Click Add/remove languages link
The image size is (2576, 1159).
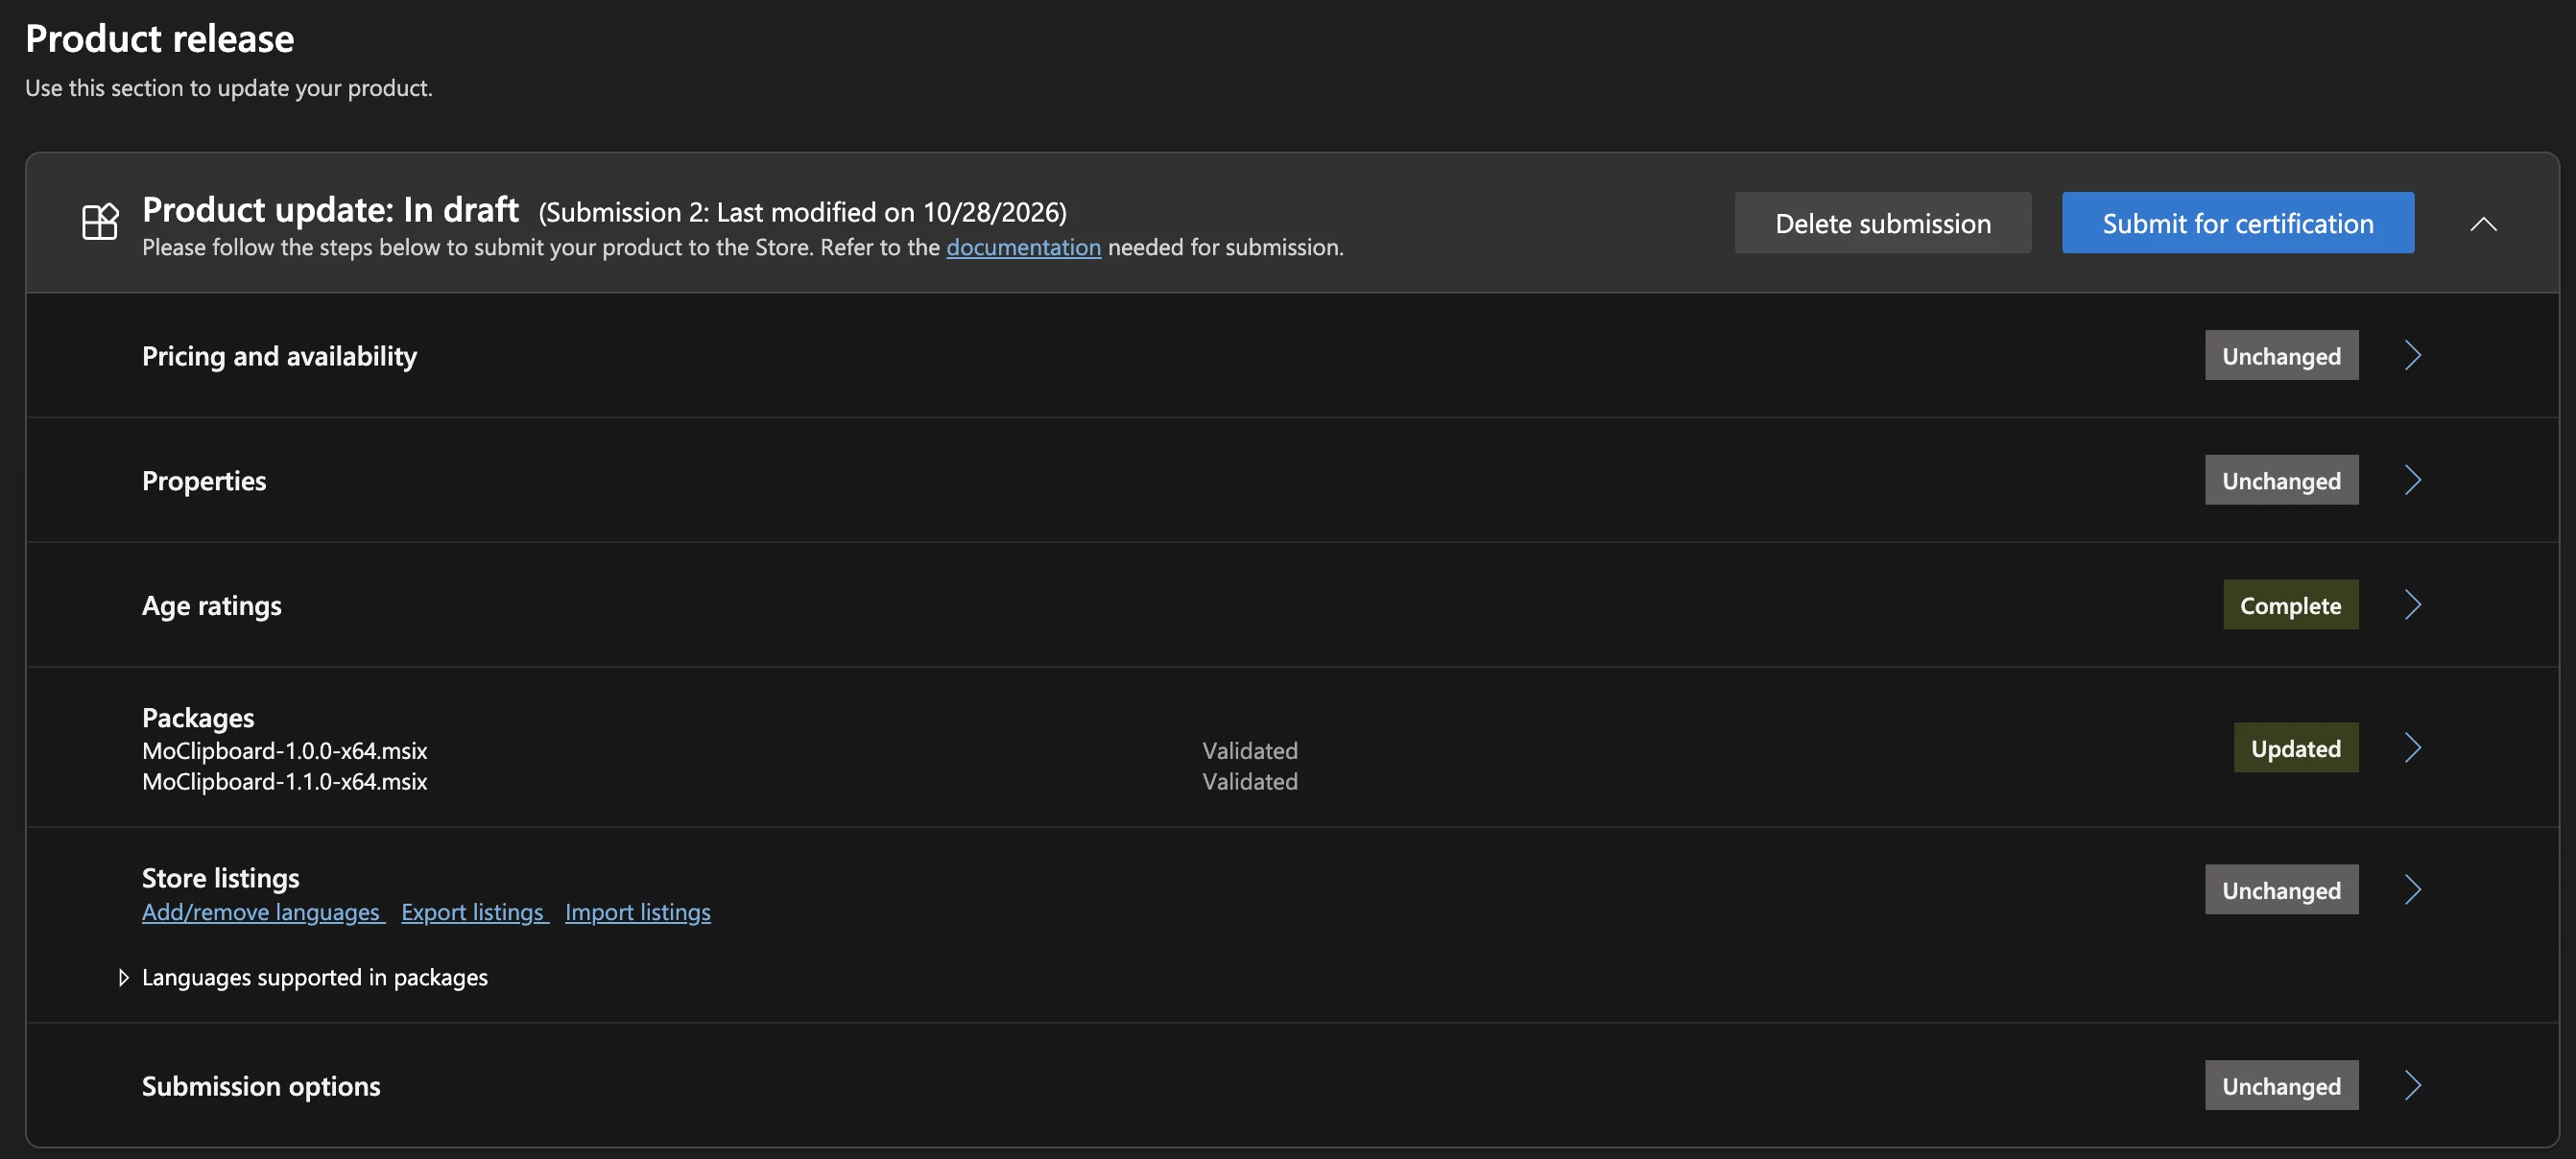pos(262,912)
